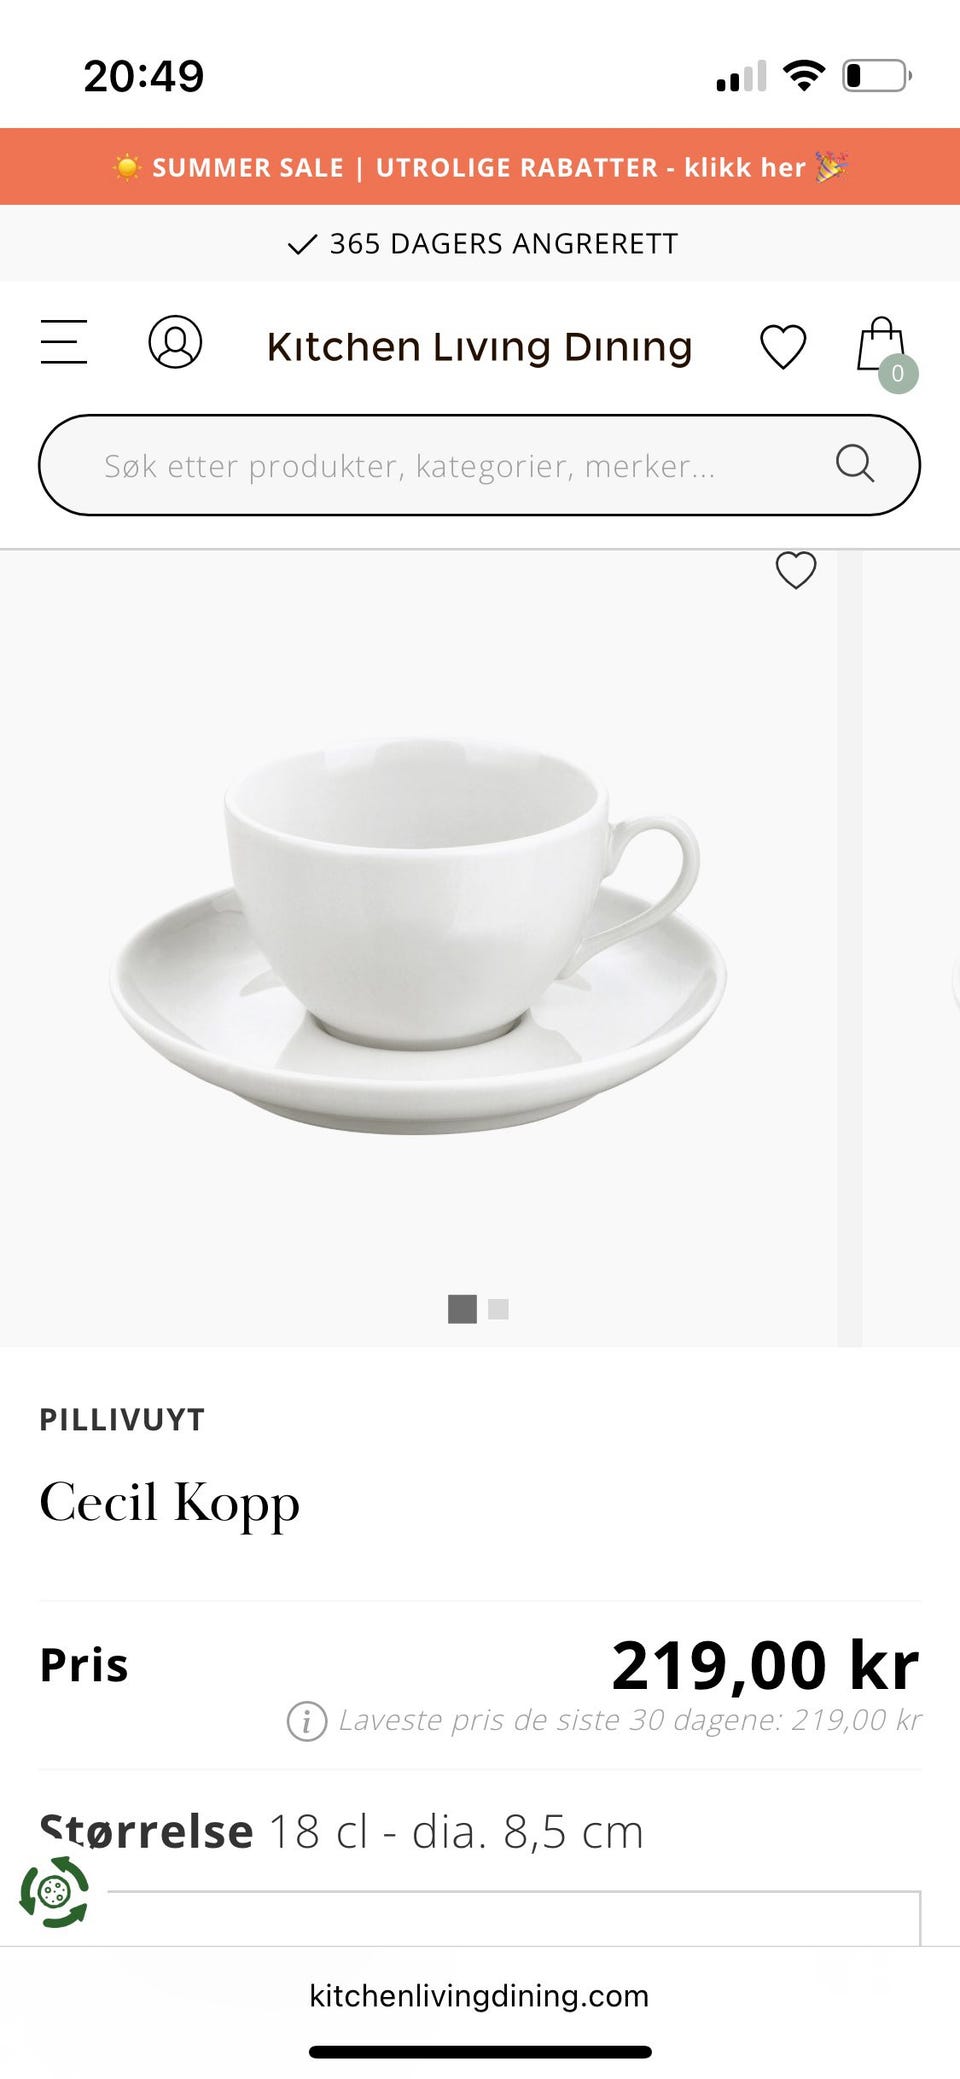Open the green cookie settings icon

(x=55, y=1892)
